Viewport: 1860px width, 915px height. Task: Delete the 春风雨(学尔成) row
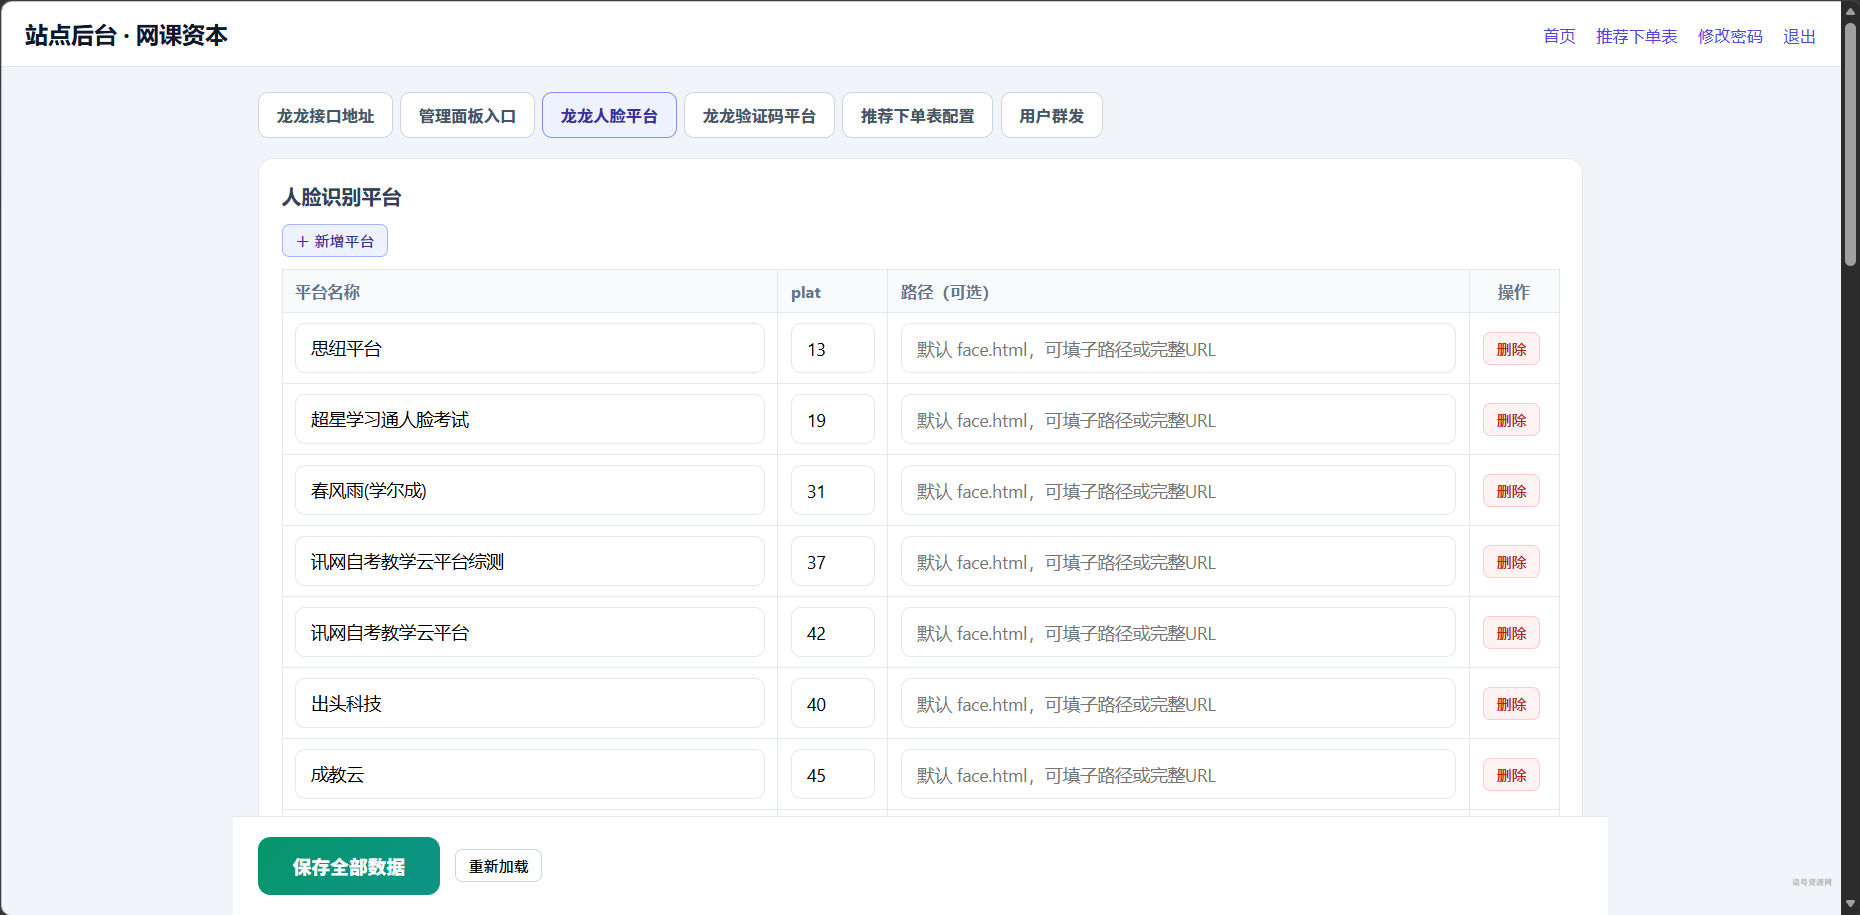[1511, 491]
